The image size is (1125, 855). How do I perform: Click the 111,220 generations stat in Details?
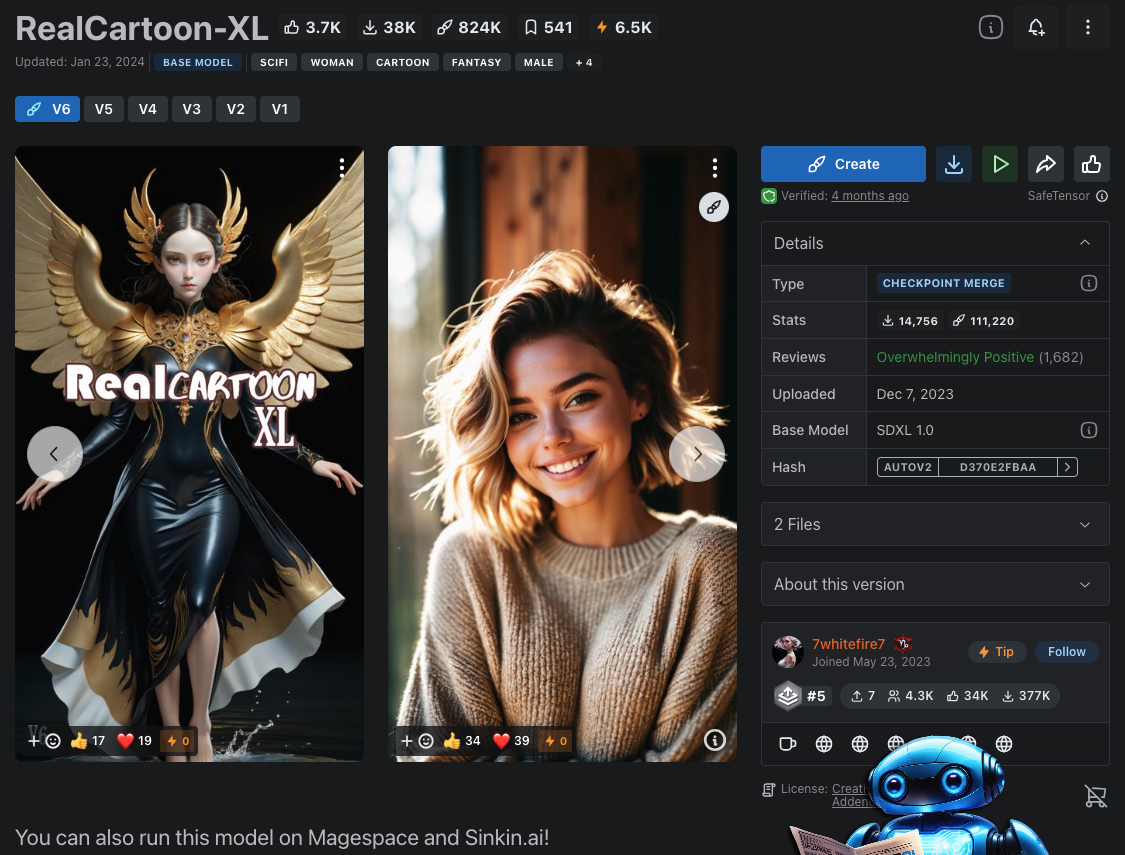click(x=983, y=321)
